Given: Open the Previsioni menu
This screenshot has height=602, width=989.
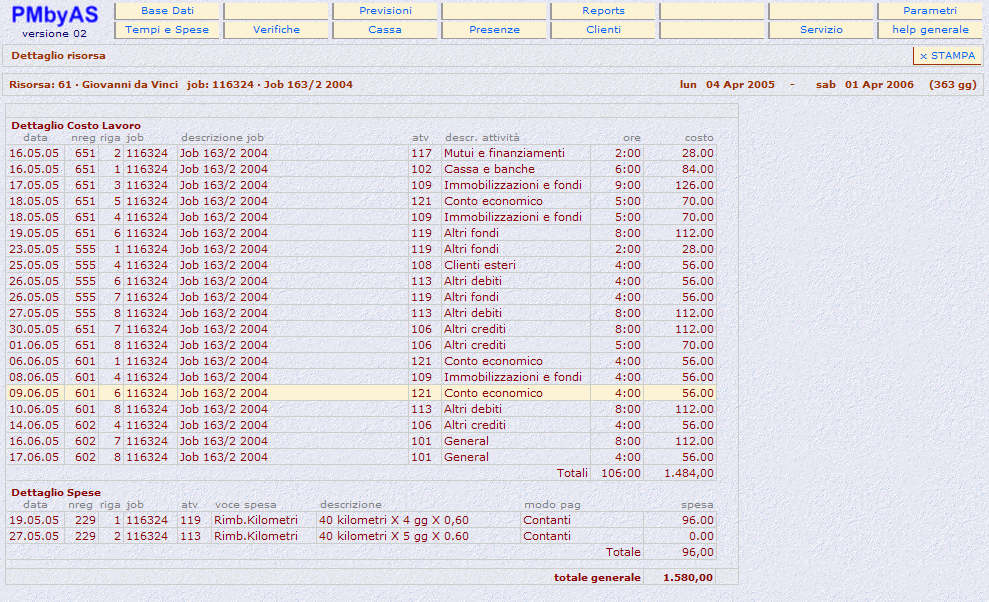Looking at the screenshot, I should tap(385, 11).
